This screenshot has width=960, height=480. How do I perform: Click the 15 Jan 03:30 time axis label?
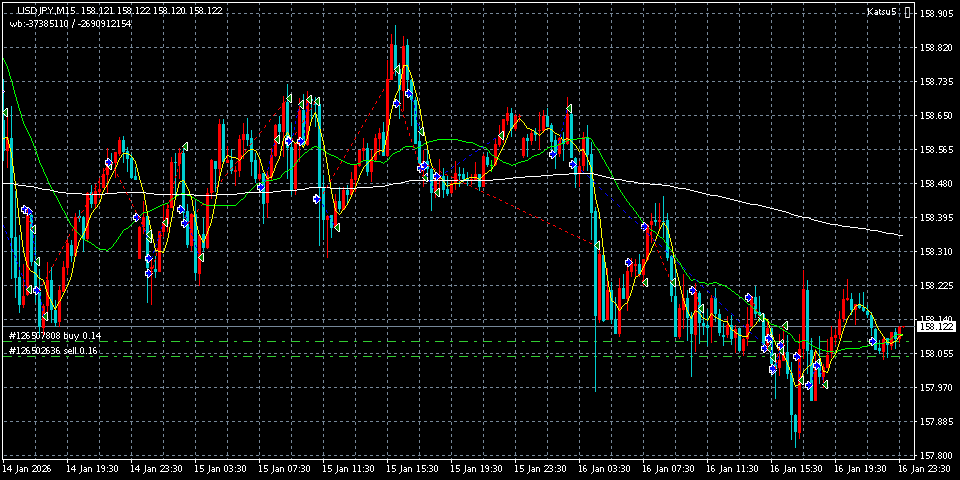[218, 468]
